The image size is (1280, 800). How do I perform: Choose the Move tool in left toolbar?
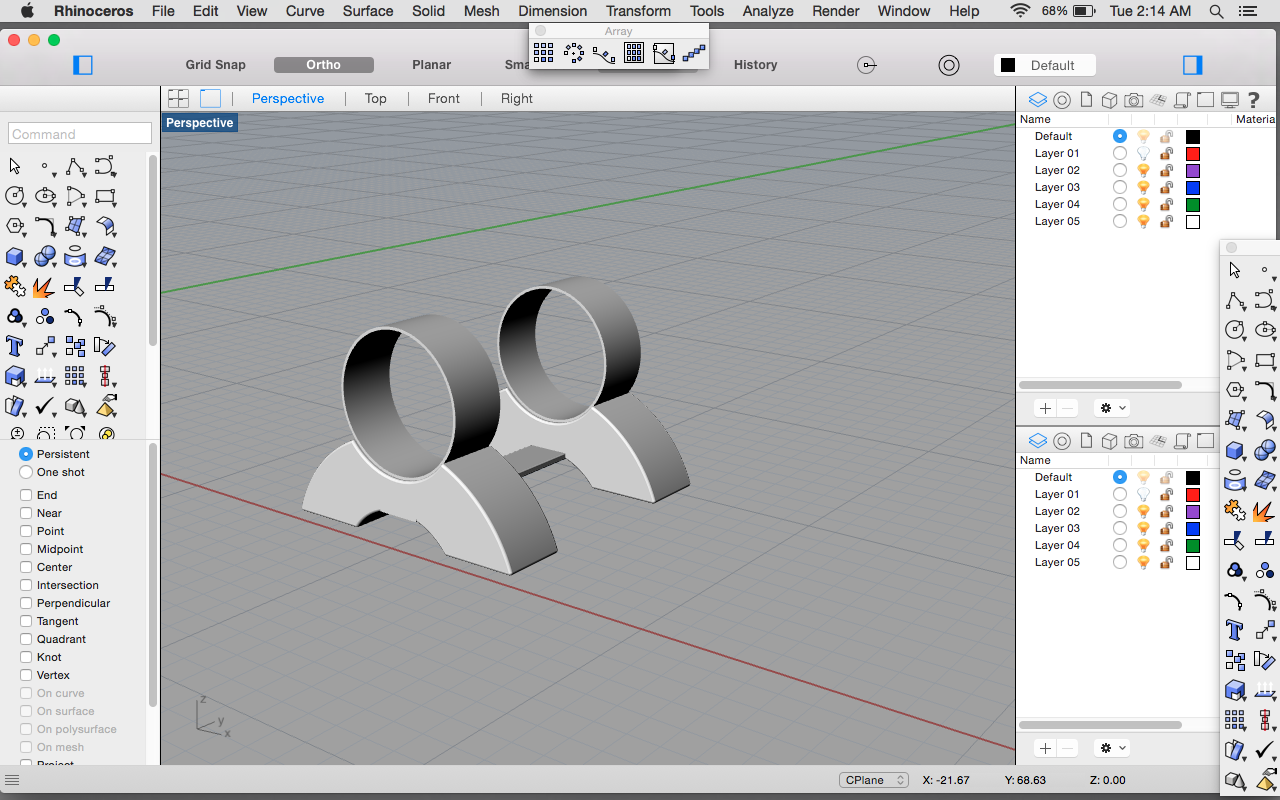[45, 346]
